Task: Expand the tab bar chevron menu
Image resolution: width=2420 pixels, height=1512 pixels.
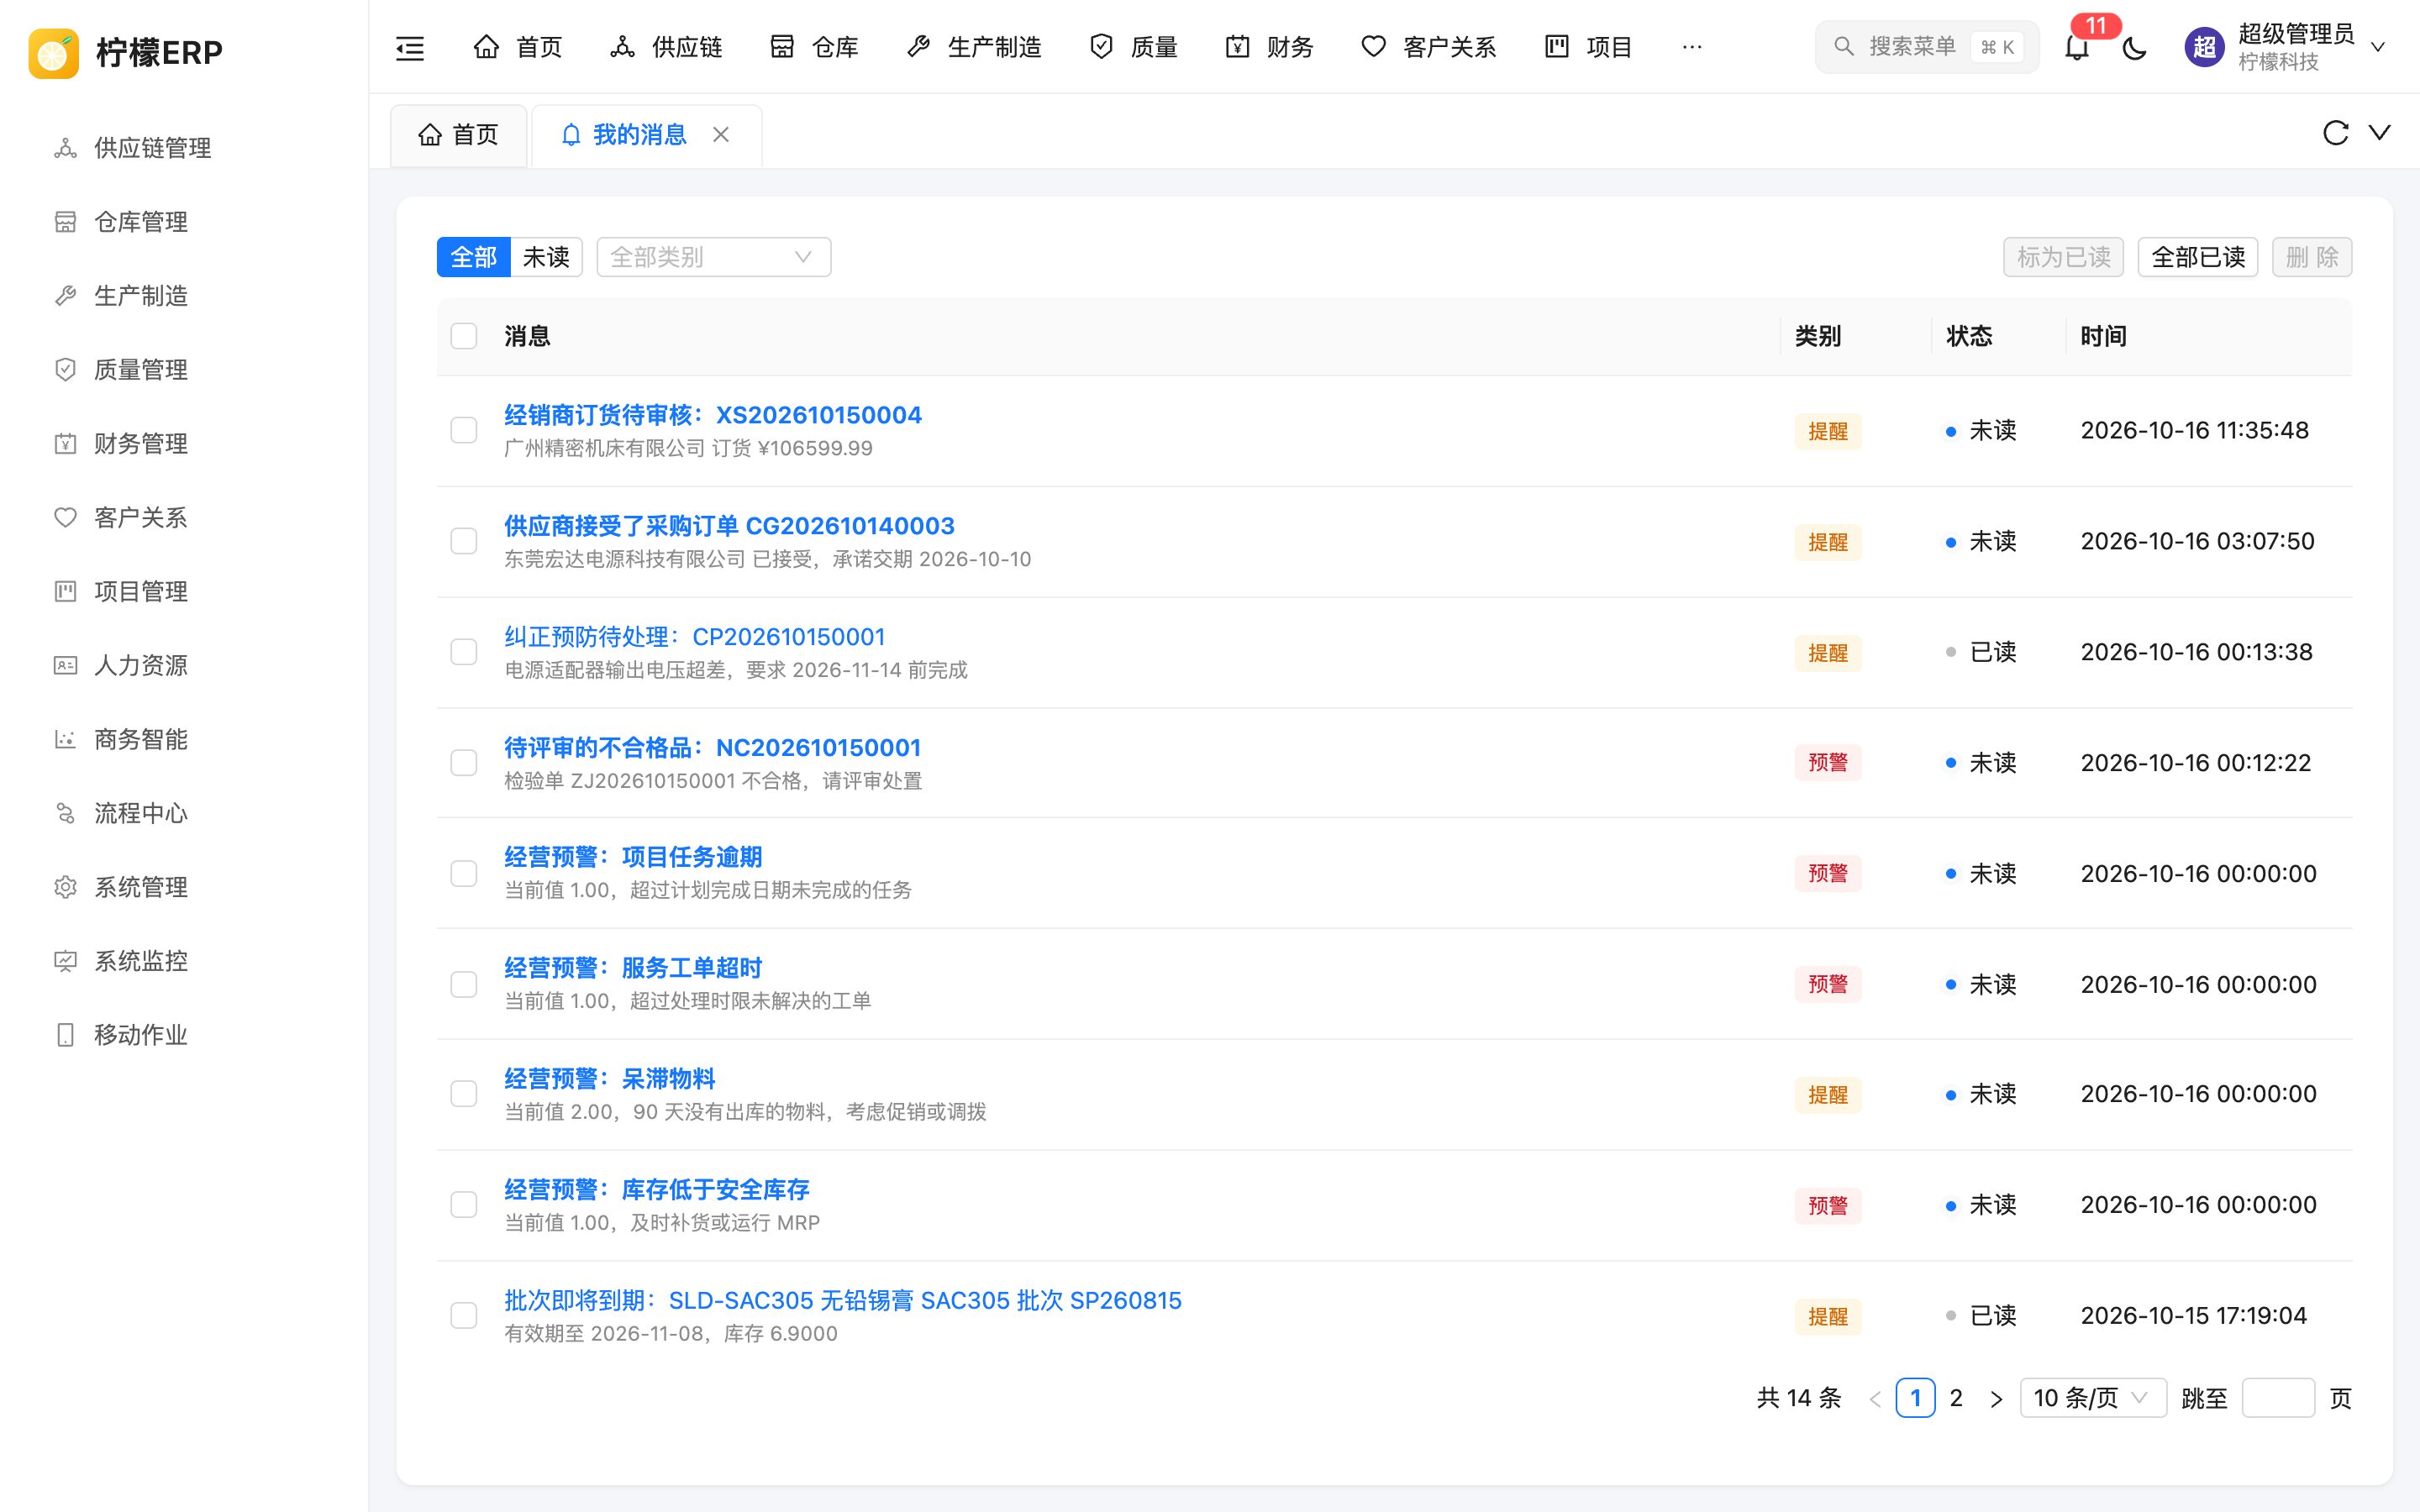Action: pos(2380,133)
